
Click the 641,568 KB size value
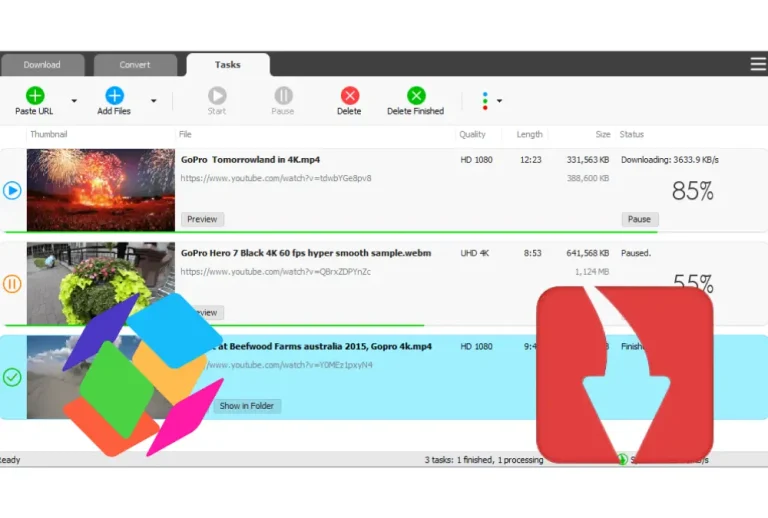click(588, 253)
